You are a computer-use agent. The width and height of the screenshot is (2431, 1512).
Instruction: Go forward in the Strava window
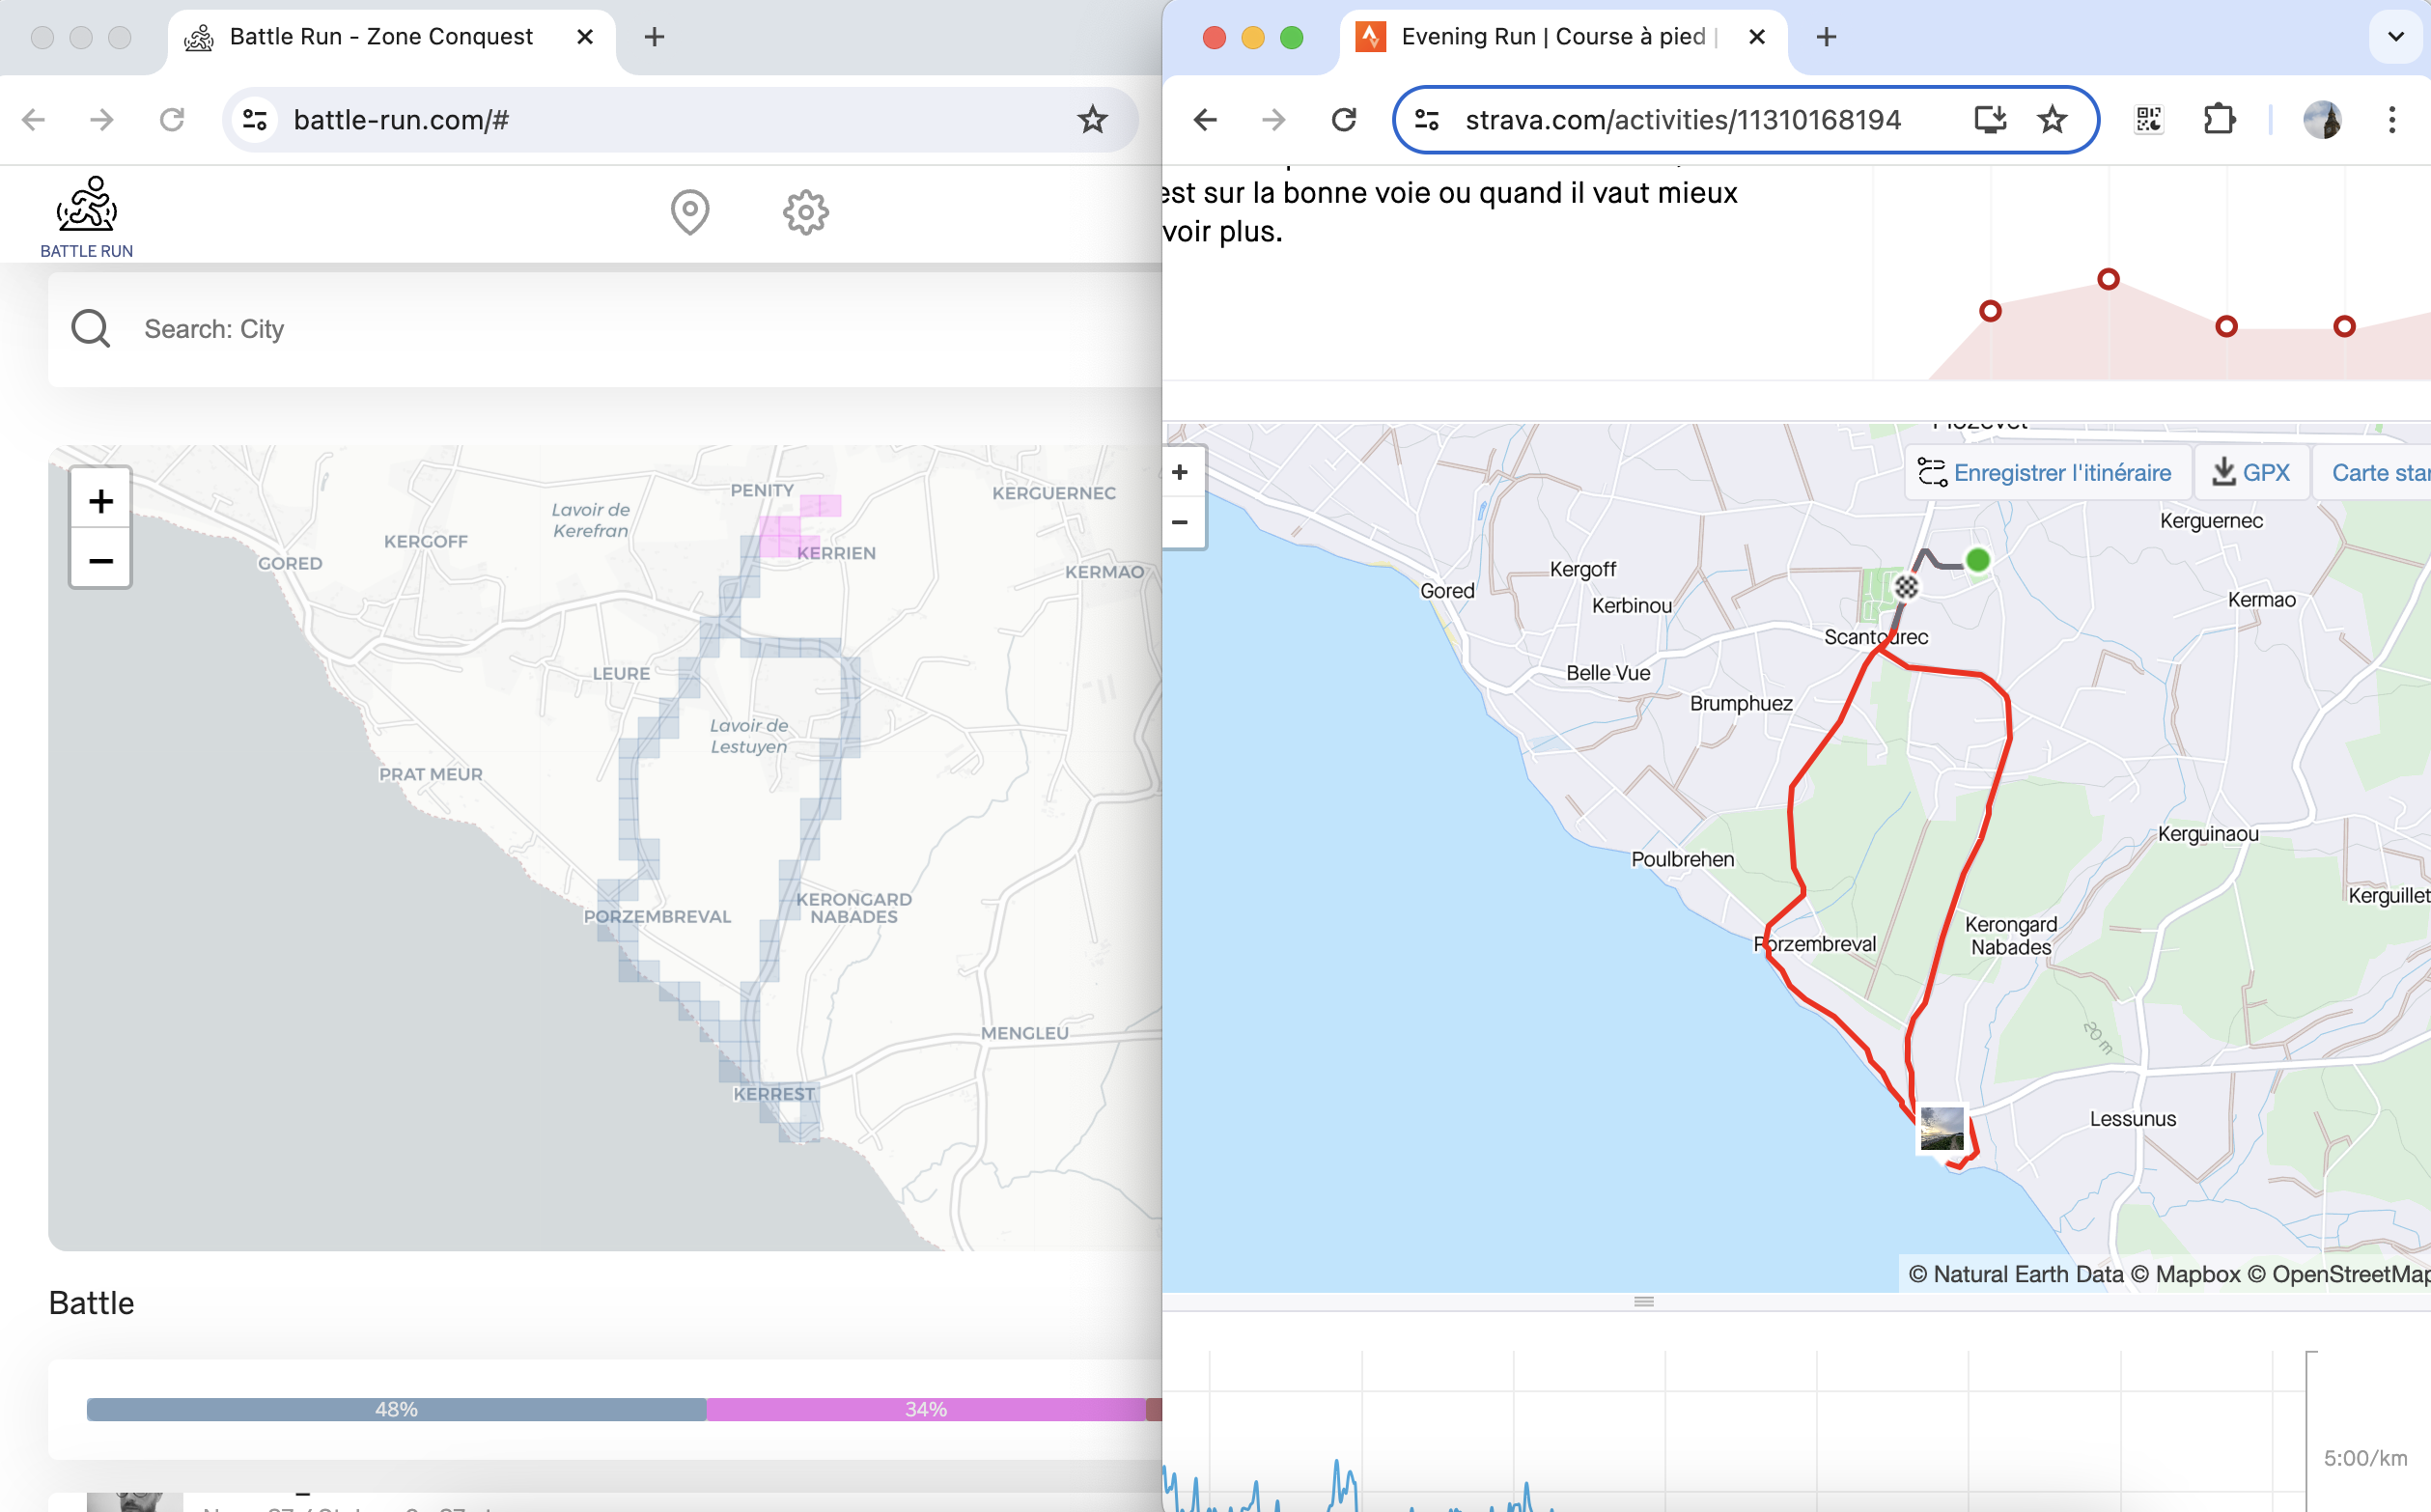(1273, 120)
